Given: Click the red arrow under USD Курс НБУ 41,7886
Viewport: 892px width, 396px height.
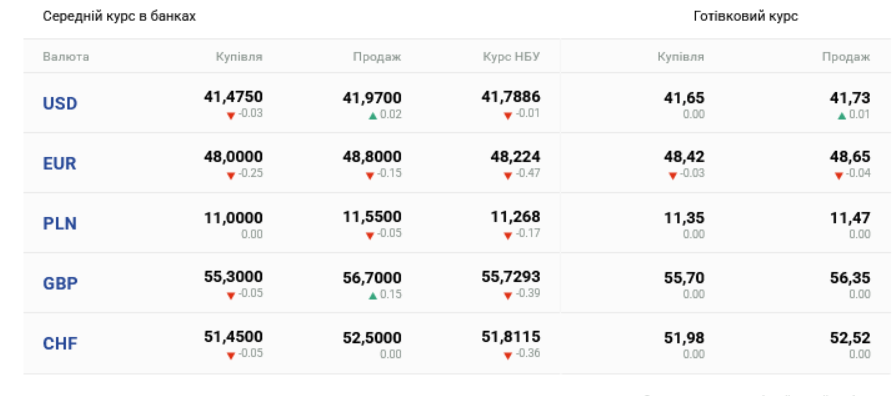Looking at the screenshot, I should click(x=508, y=116).
